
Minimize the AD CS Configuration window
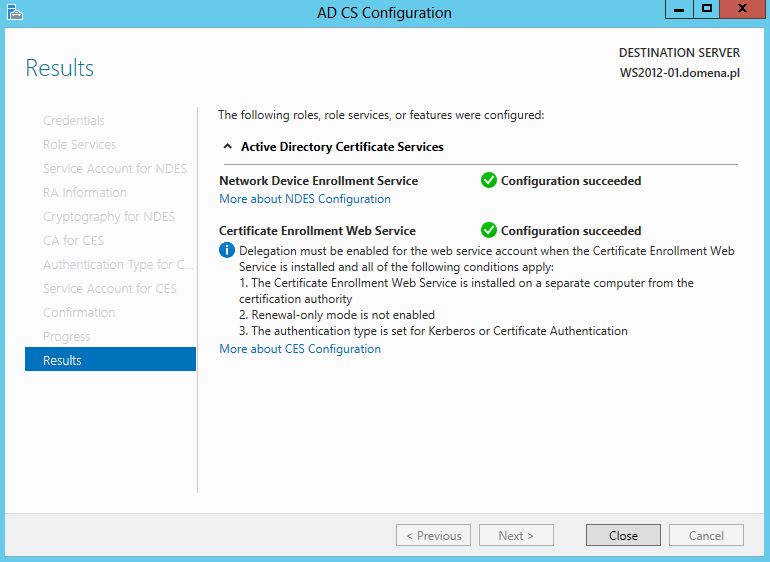tap(679, 9)
